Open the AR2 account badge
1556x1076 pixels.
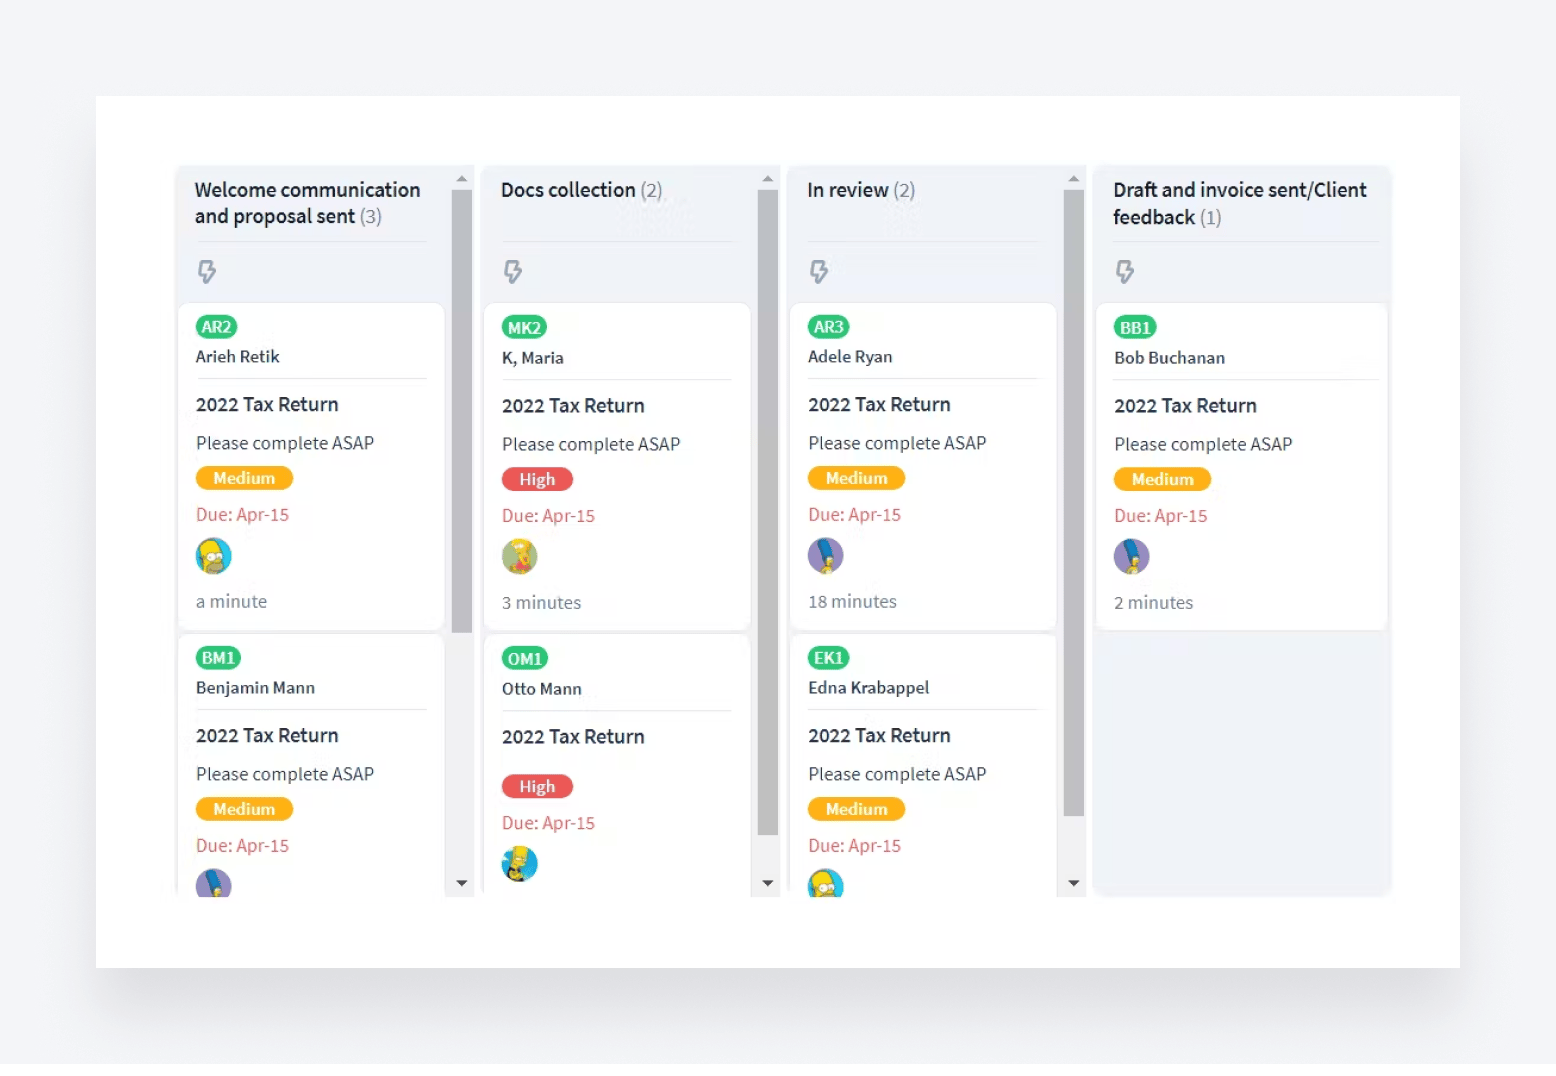[216, 327]
